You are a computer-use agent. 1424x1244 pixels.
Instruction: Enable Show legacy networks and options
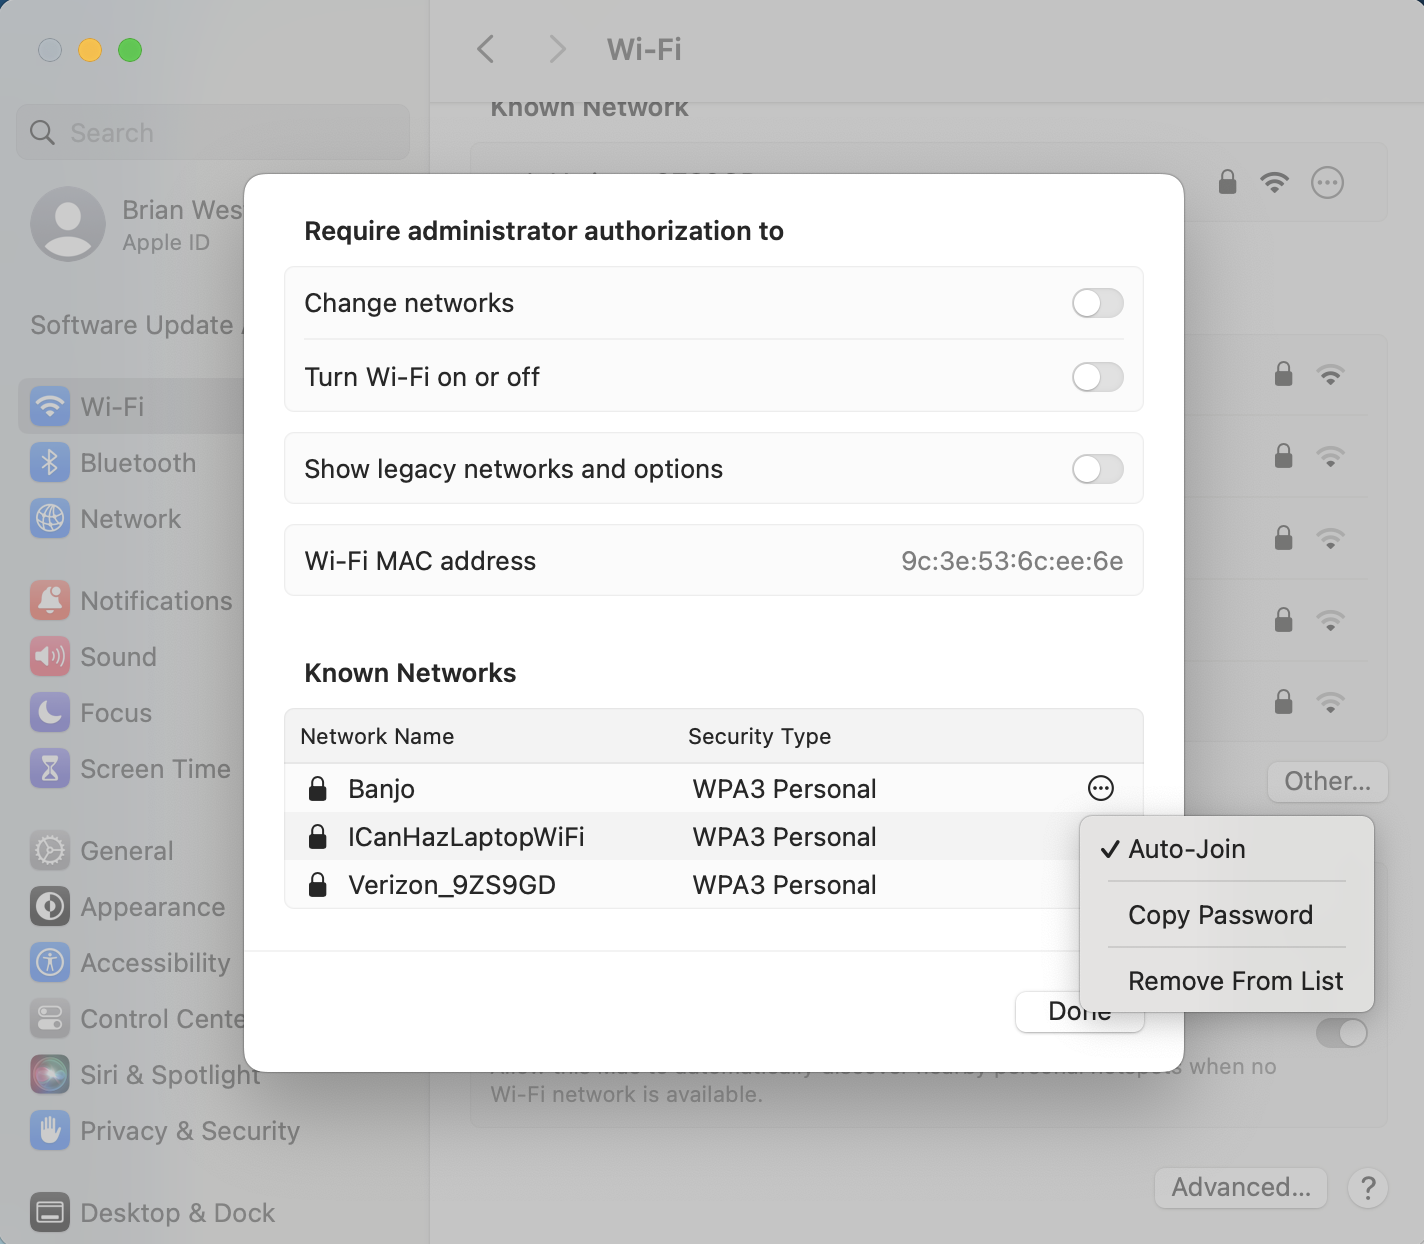pyautogui.click(x=1097, y=469)
